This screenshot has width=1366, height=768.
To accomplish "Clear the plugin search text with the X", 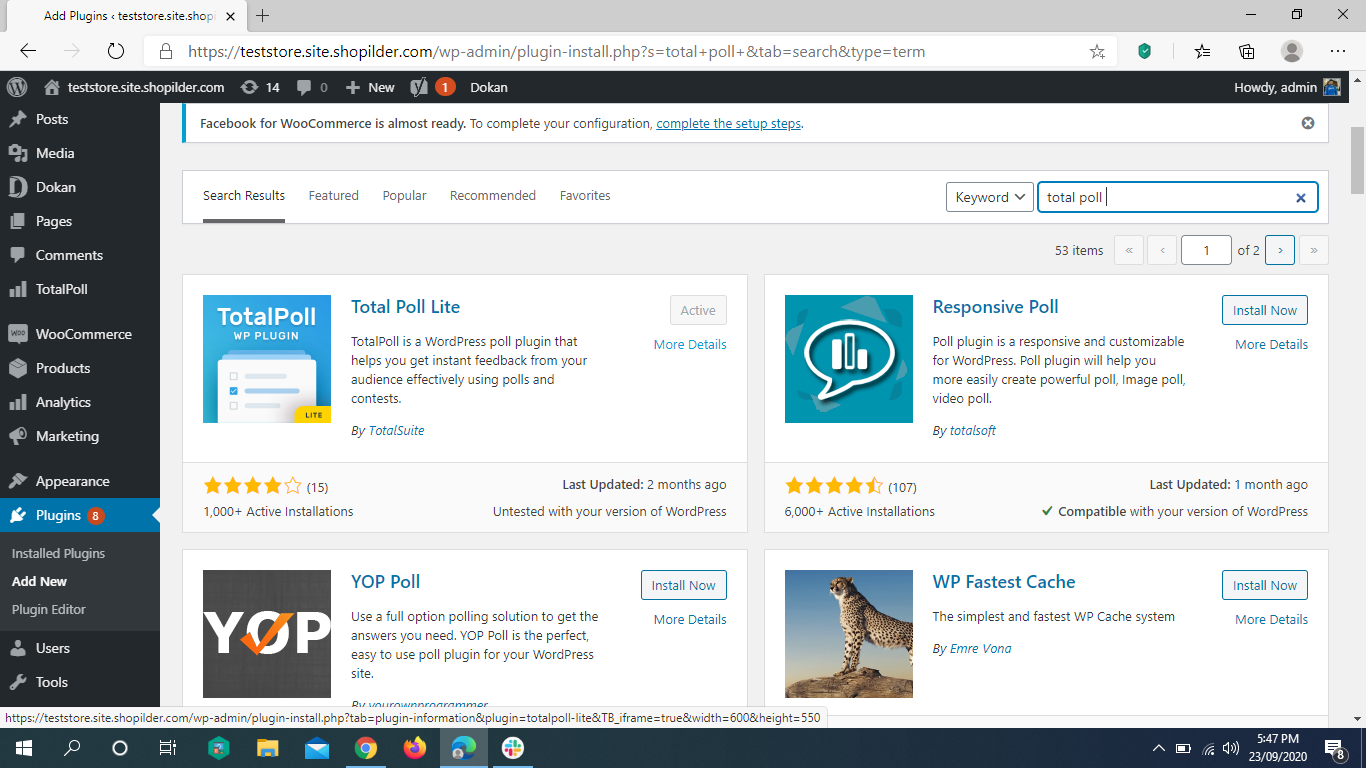I will click(x=1301, y=198).
